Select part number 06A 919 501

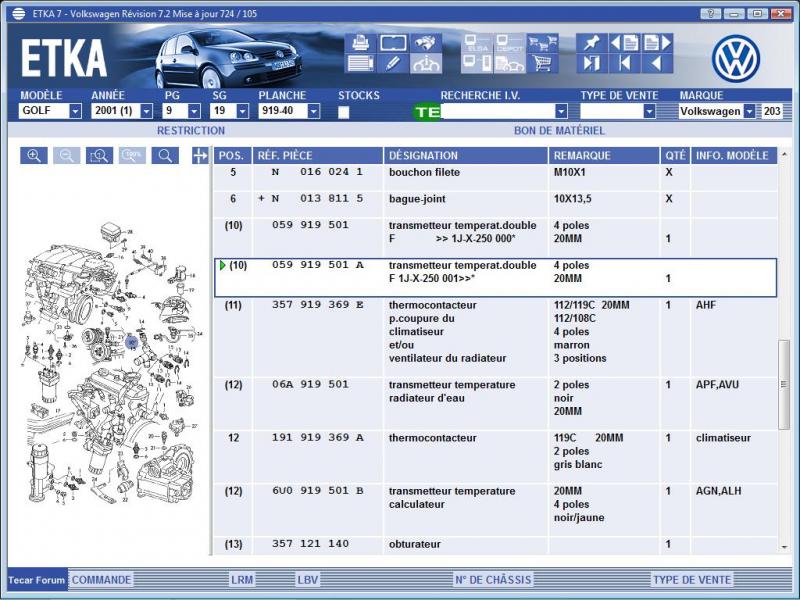coord(310,384)
